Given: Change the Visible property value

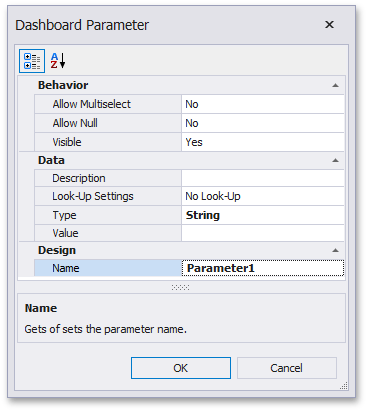Looking at the screenshot, I should 263,142.
